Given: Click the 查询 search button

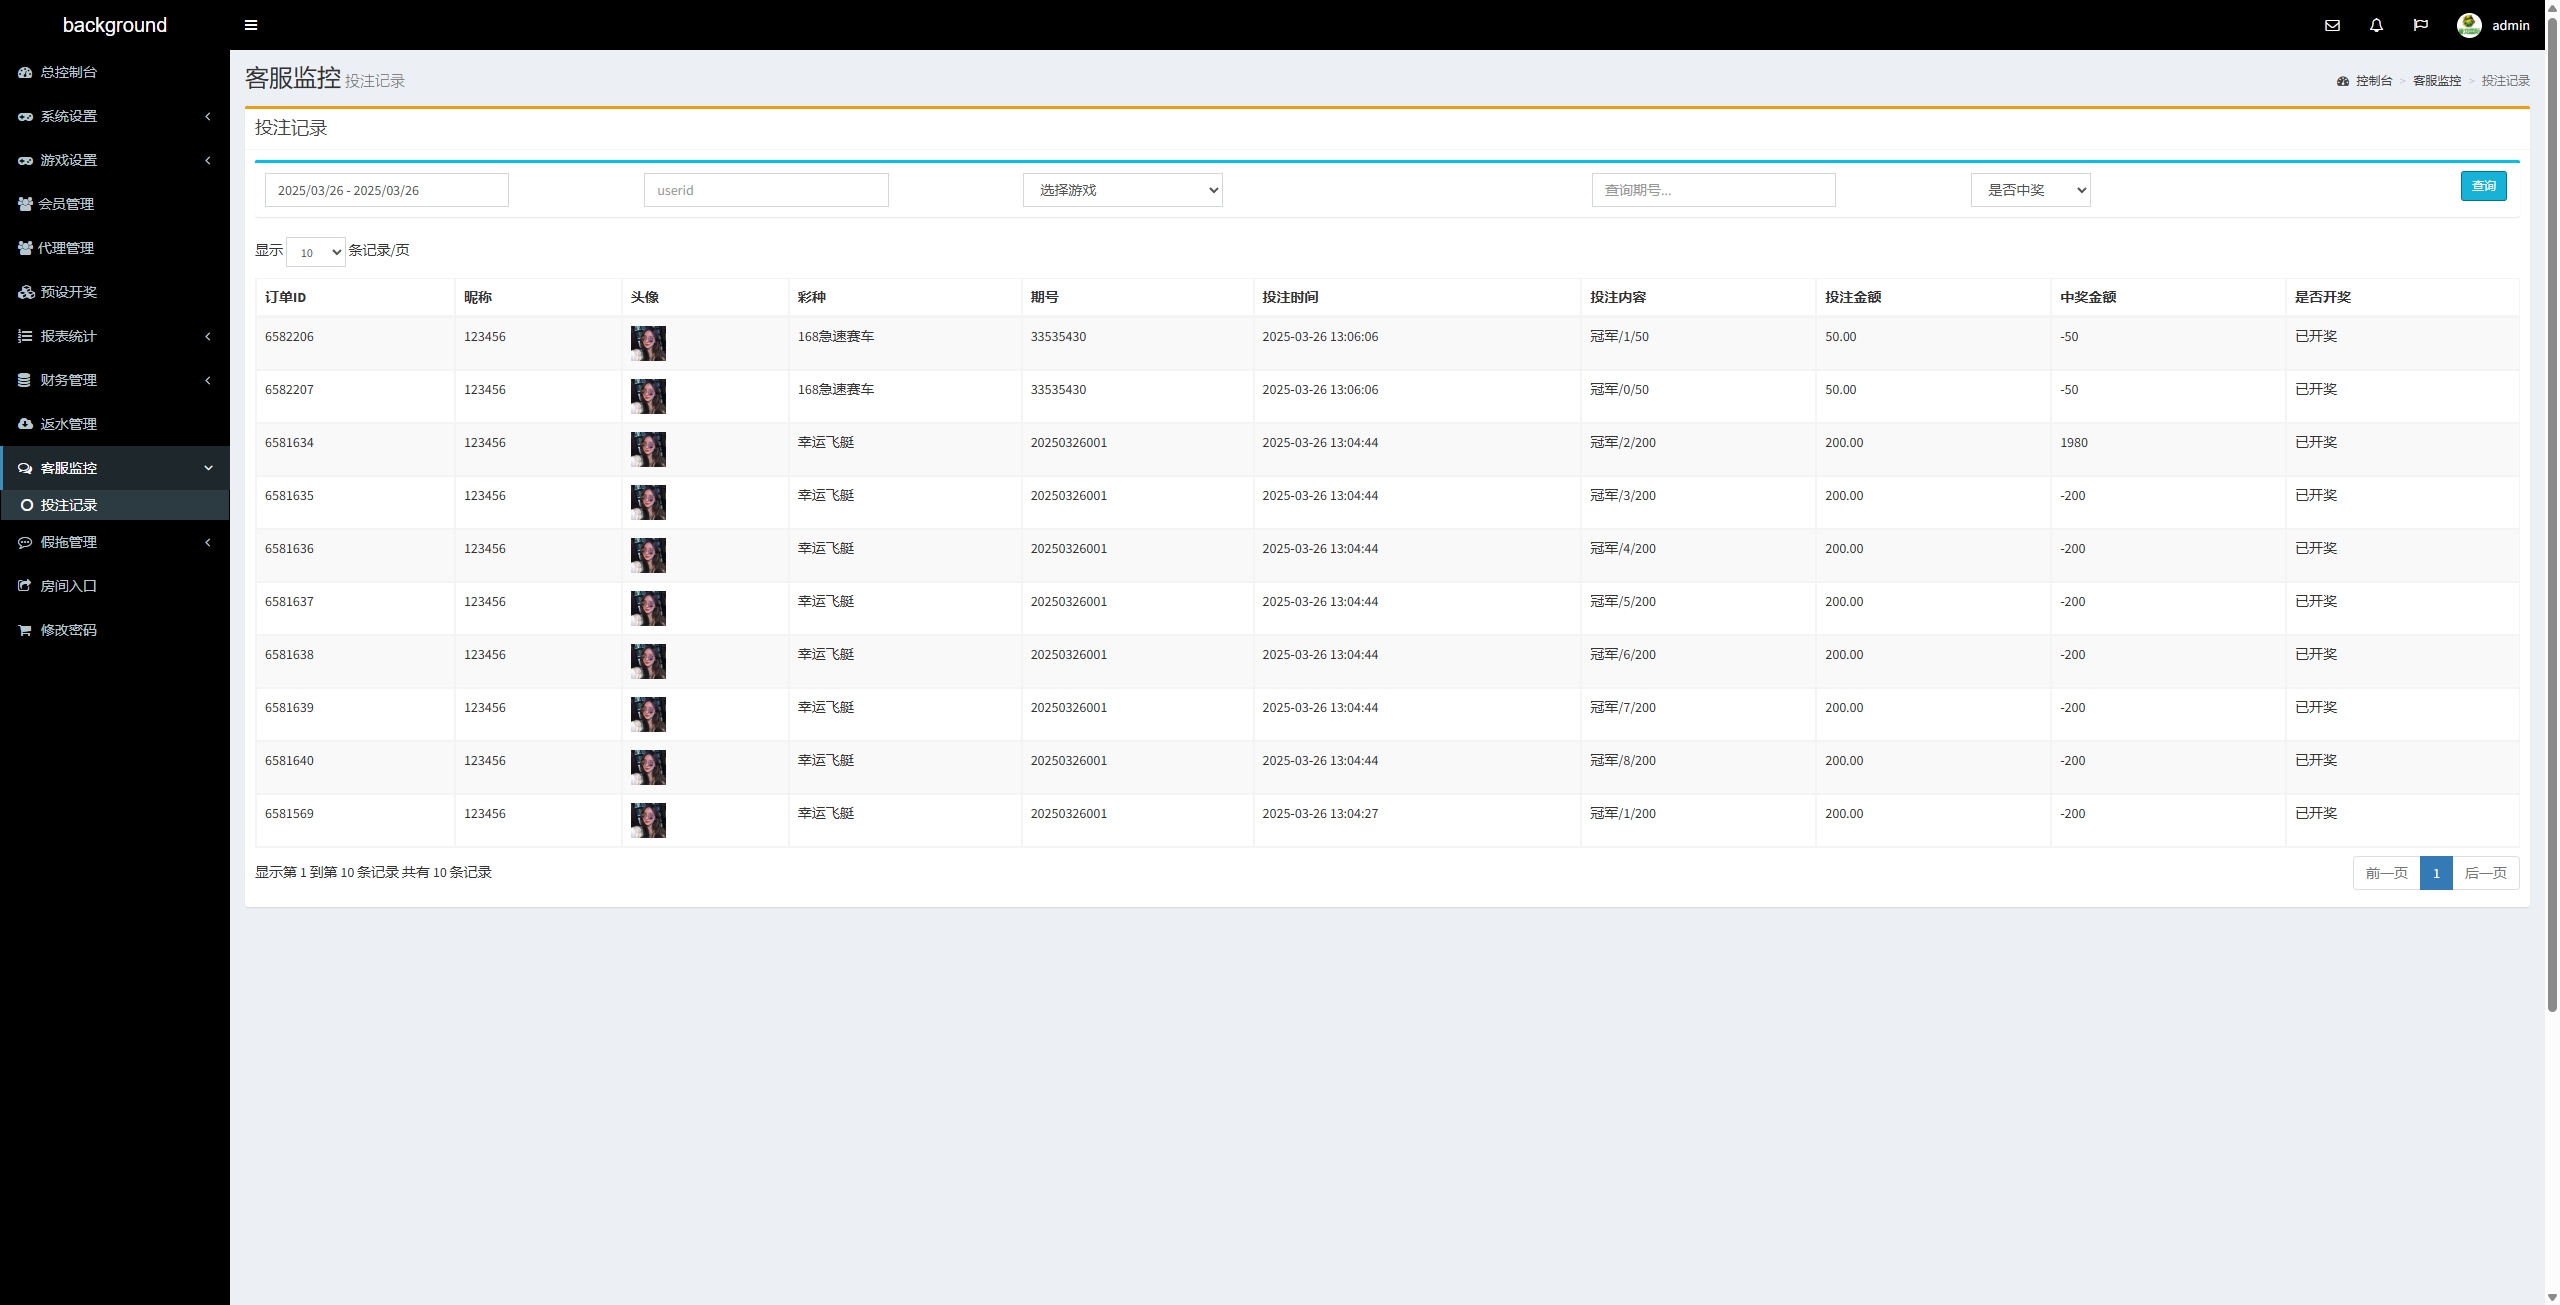Looking at the screenshot, I should tap(2483, 186).
